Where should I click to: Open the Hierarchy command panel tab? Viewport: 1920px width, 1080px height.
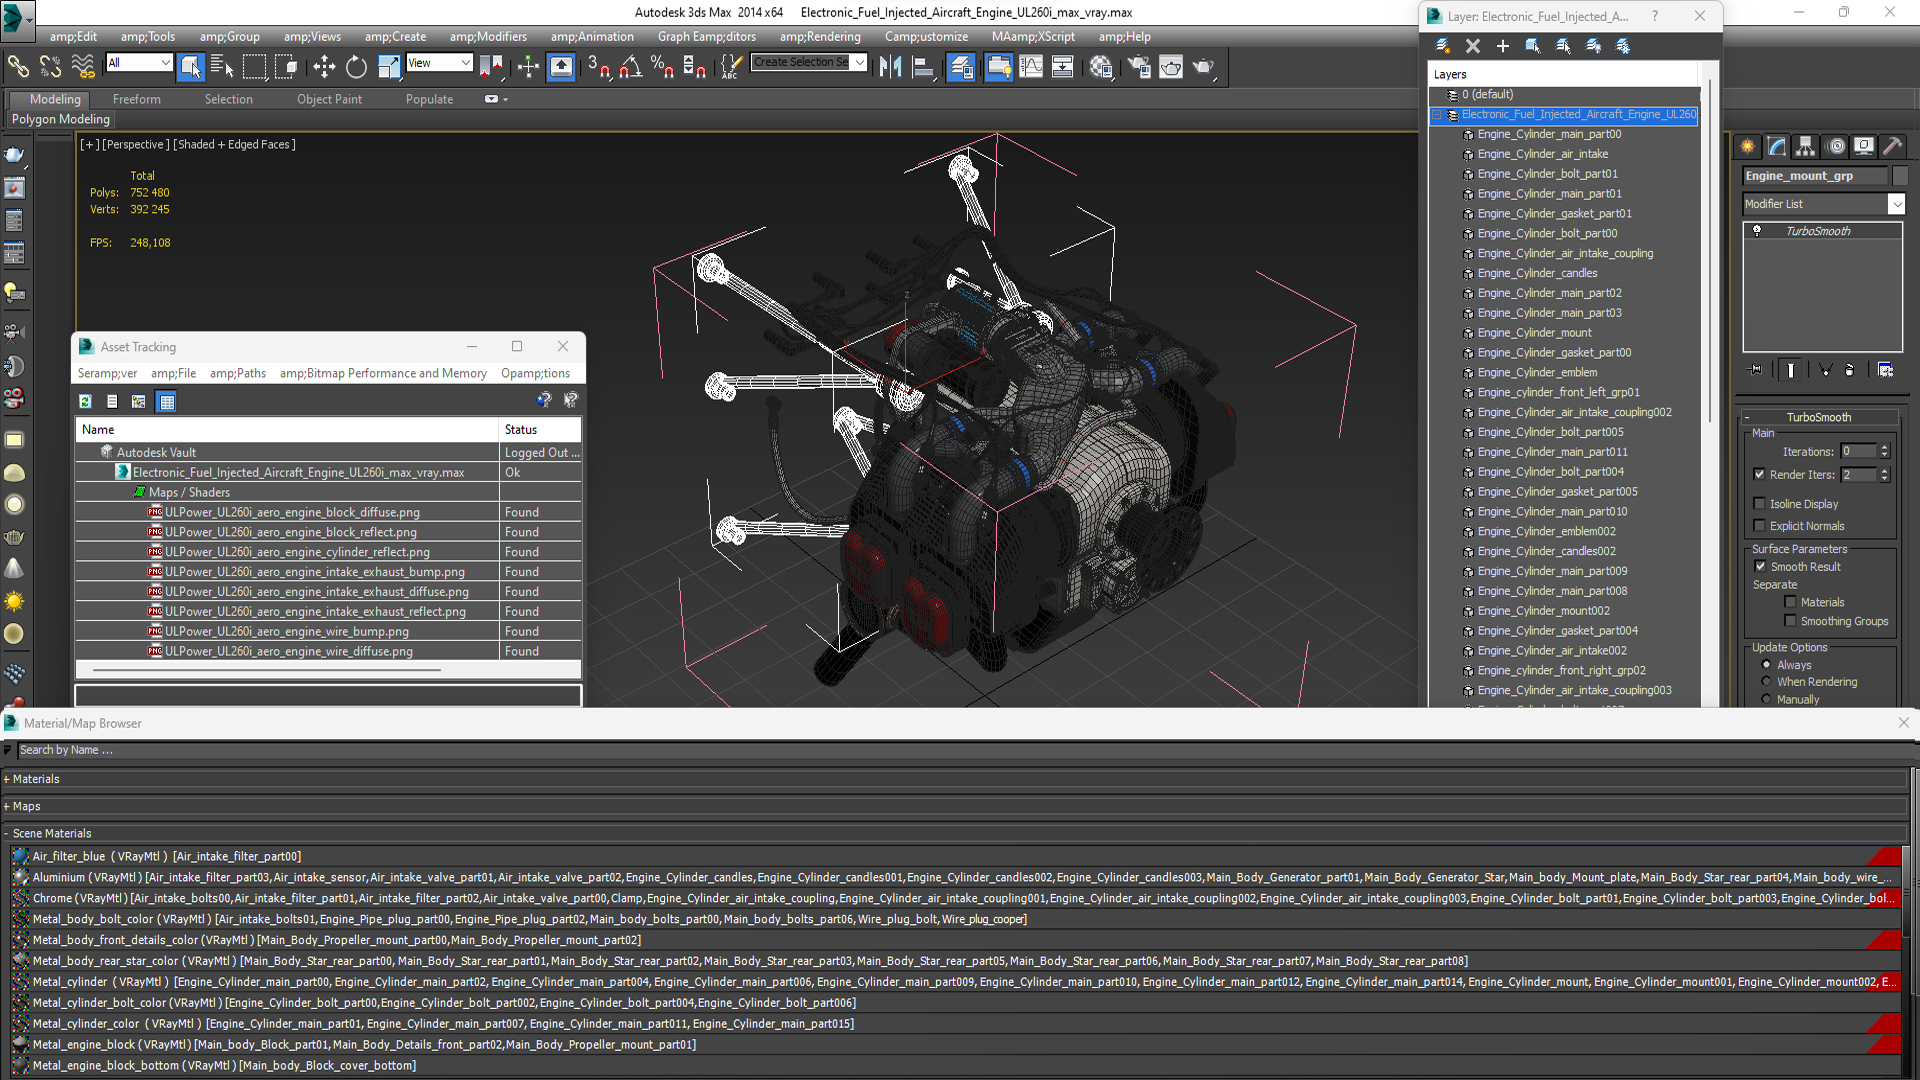pos(1805,146)
